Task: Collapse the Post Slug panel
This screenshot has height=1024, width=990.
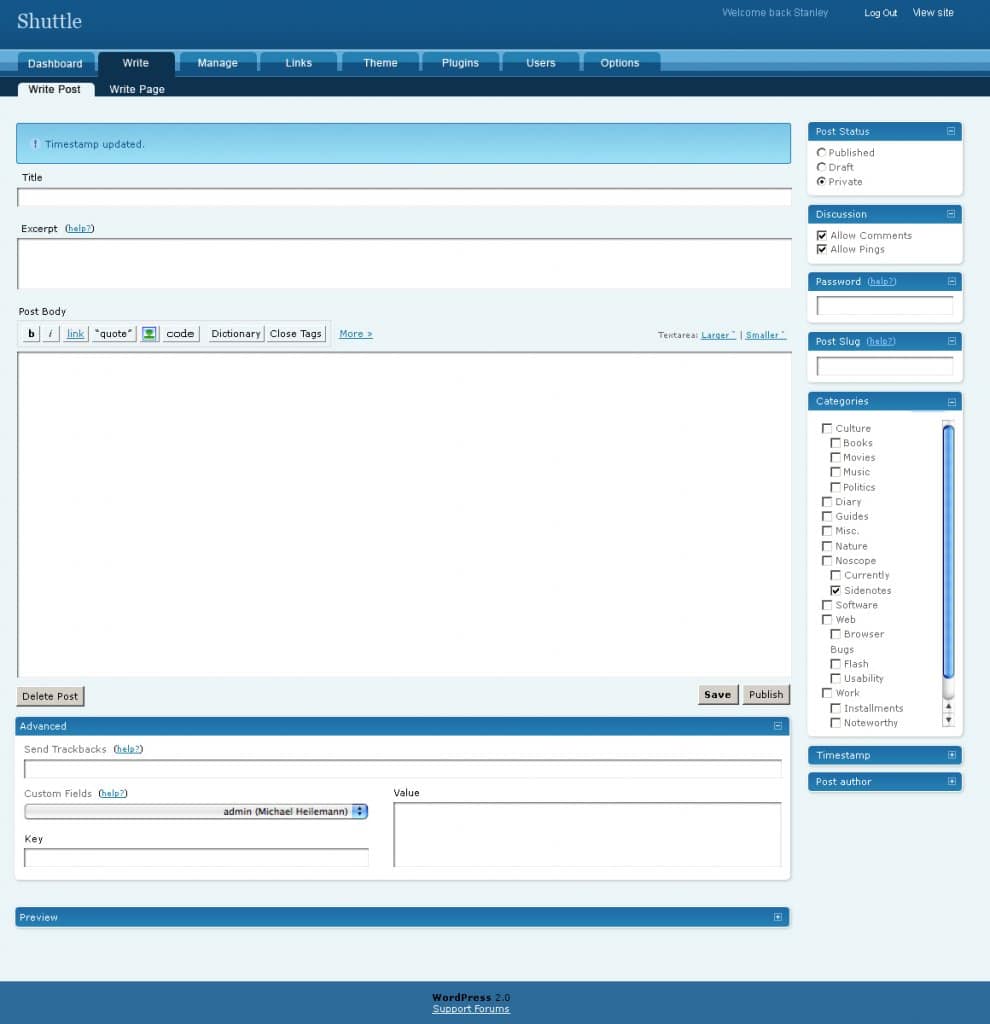Action: point(951,341)
